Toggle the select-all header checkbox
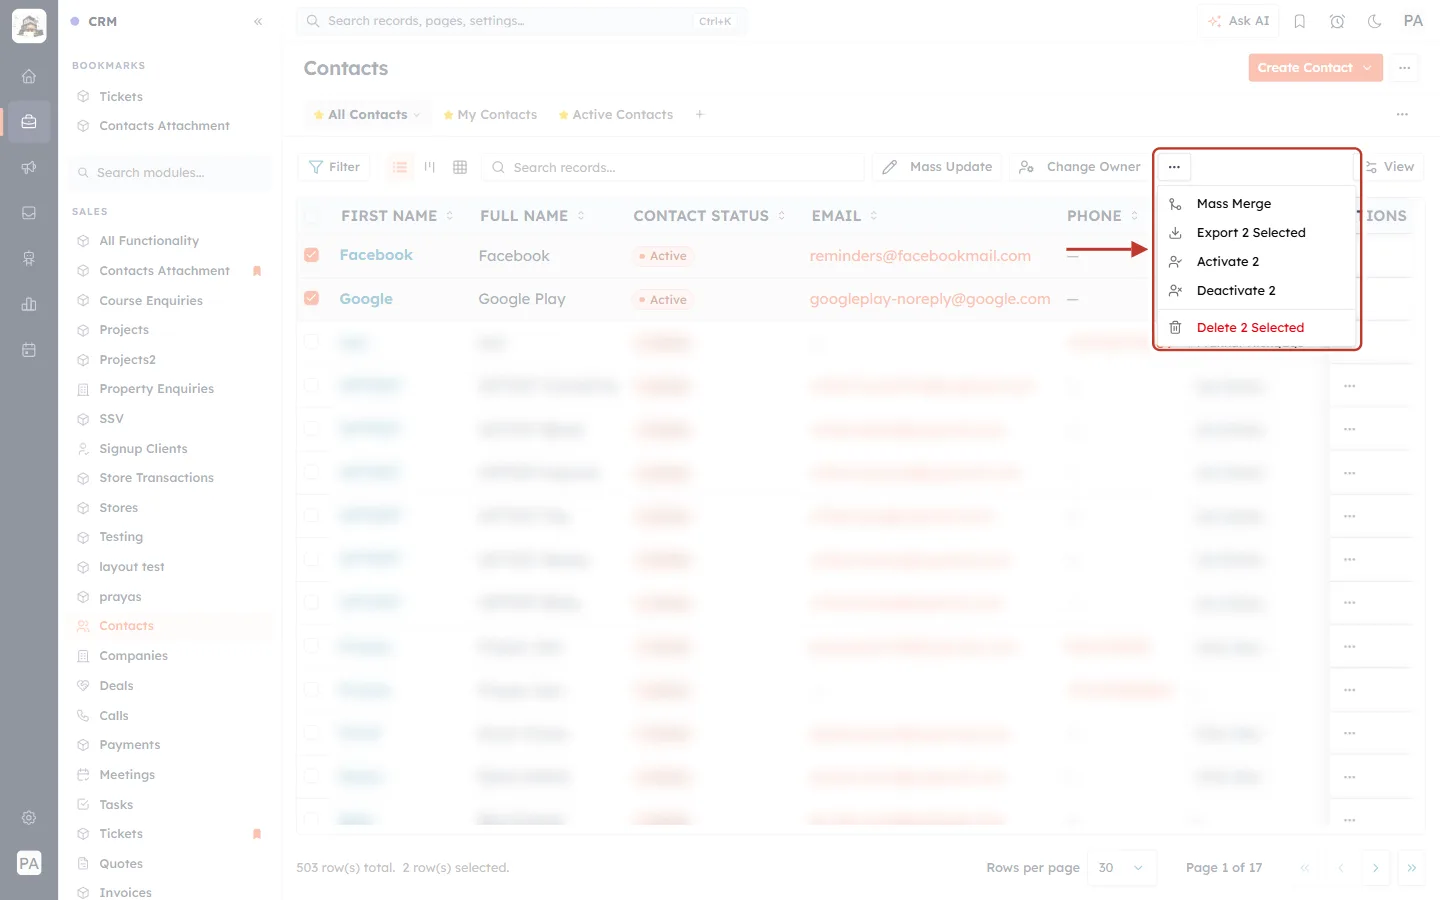1440x900 pixels. pos(312,215)
